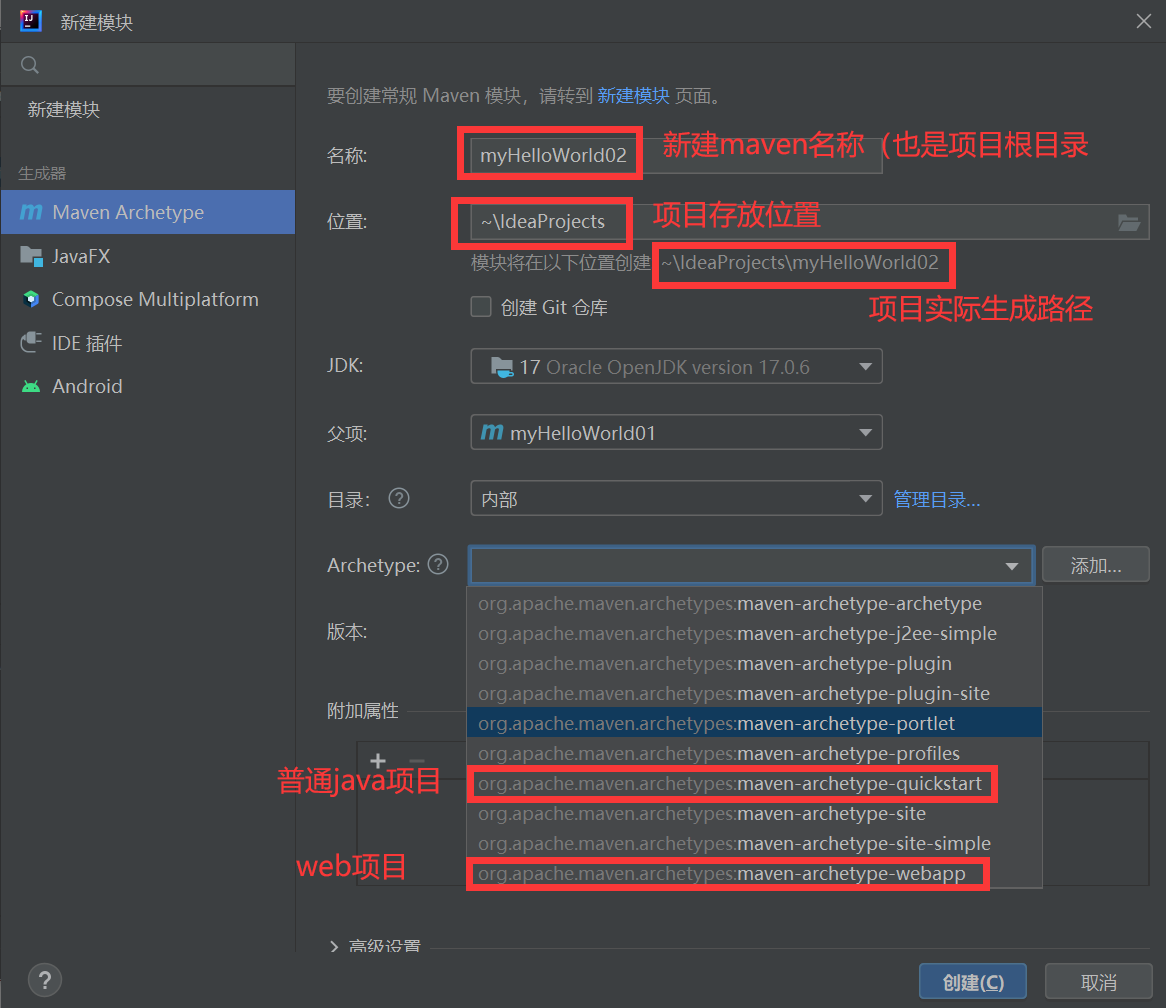The width and height of the screenshot is (1166, 1008).
Task: Open the 目录 内部 dropdown
Action: tap(676, 499)
